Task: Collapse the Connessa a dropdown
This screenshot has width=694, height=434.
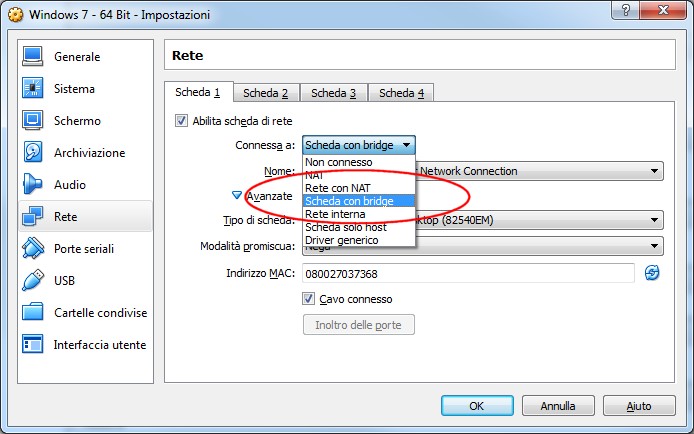Action: [359, 145]
